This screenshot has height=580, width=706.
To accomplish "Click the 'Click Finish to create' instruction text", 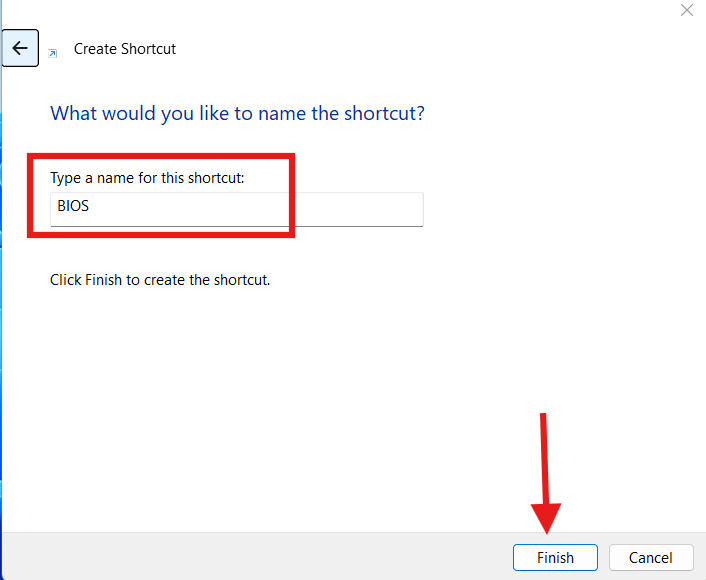I will [x=160, y=280].
